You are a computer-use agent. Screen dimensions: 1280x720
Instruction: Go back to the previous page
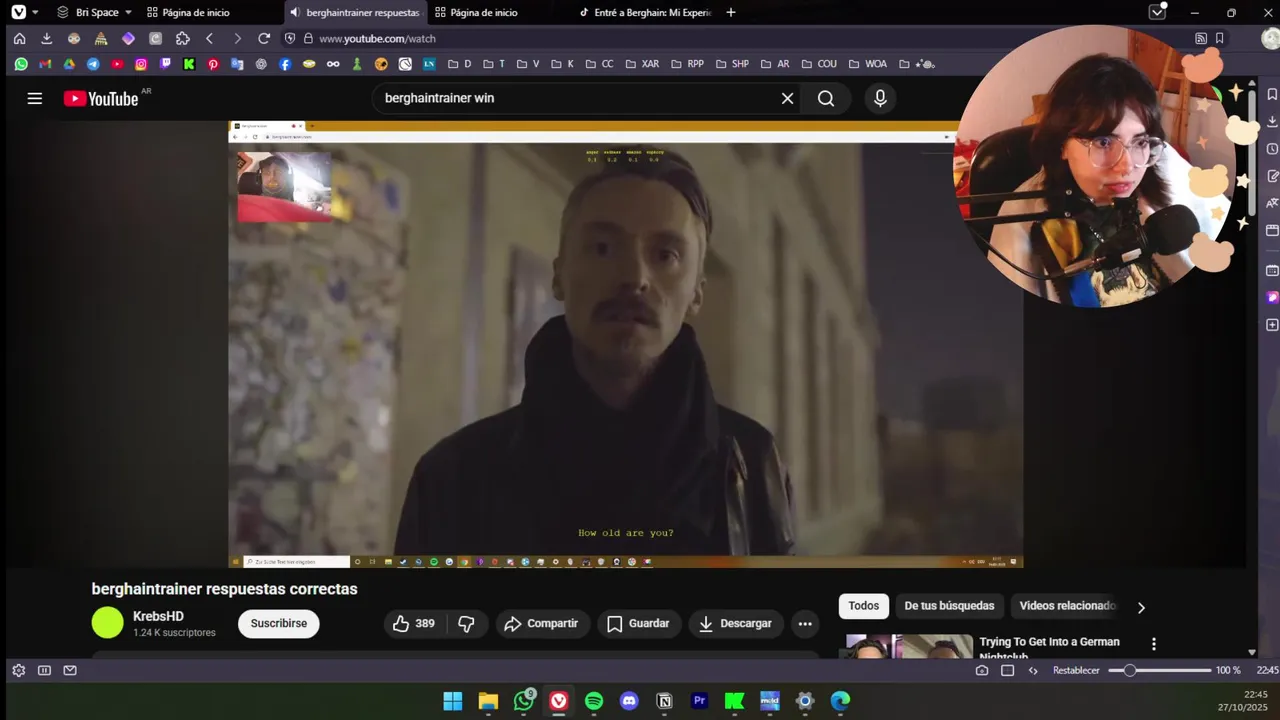coord(209,38)
